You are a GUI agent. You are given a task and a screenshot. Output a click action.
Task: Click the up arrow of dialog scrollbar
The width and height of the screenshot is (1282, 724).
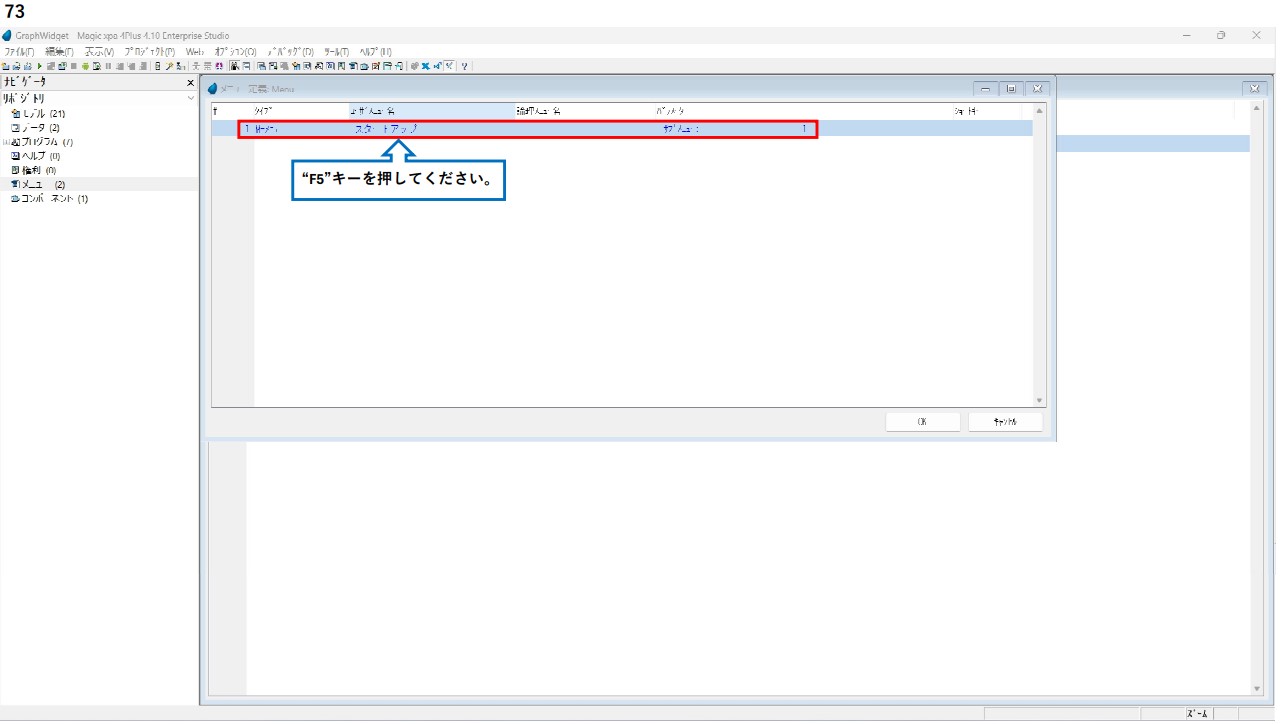click(1039, 111)
